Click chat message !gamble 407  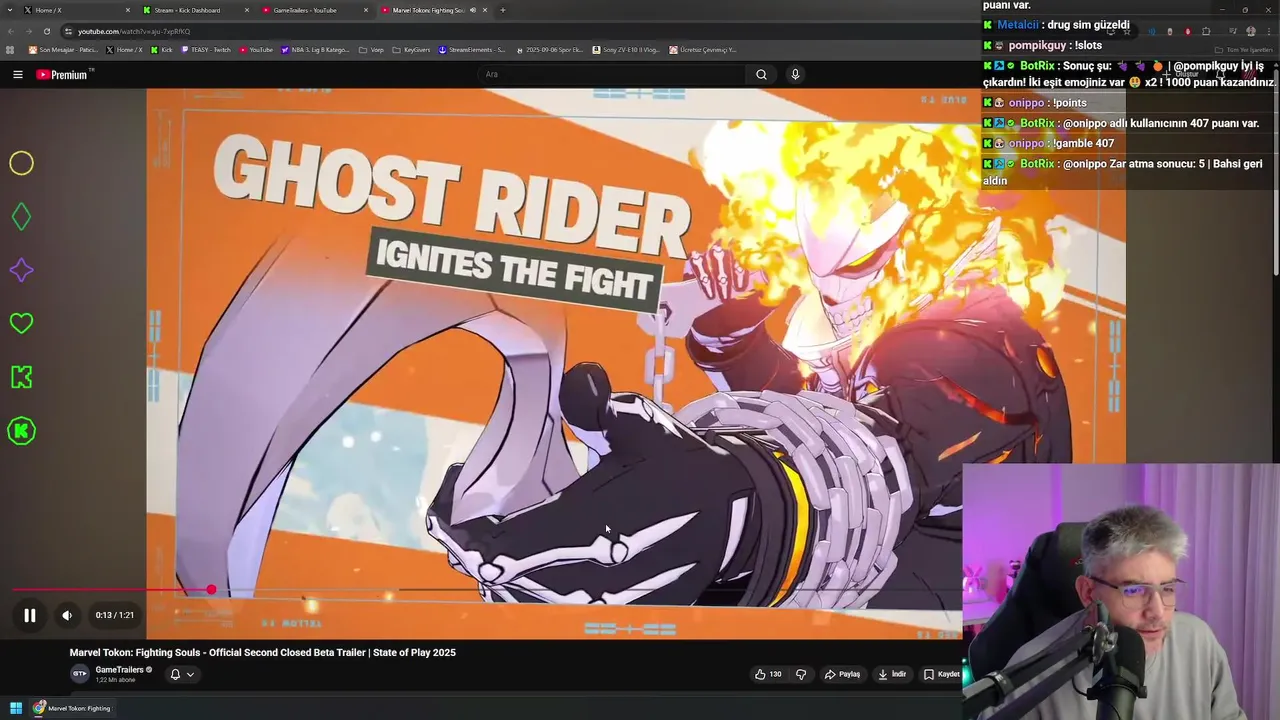tap(1083, 143)
